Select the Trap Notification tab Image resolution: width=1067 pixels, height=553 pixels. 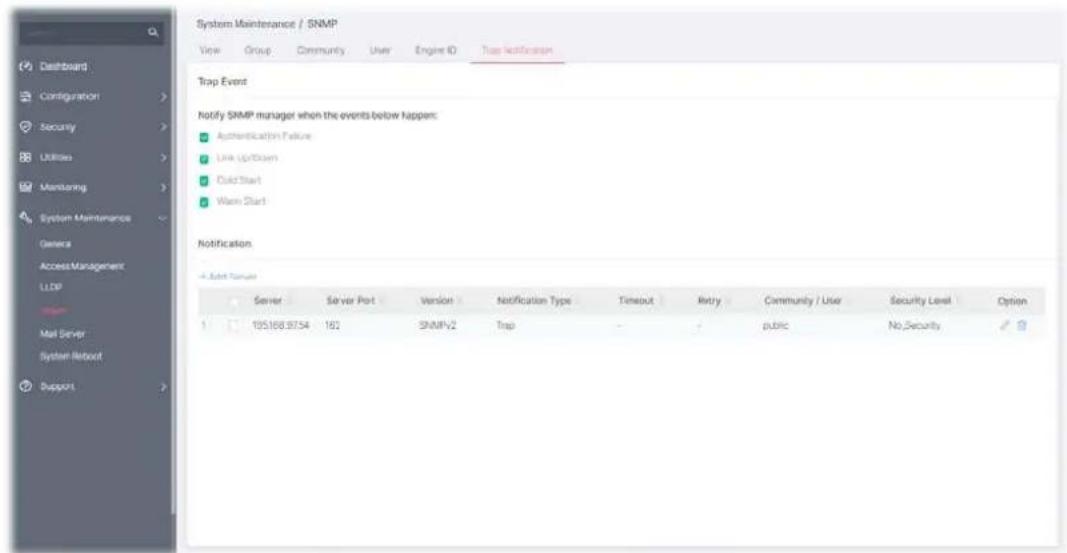point(517,50)
